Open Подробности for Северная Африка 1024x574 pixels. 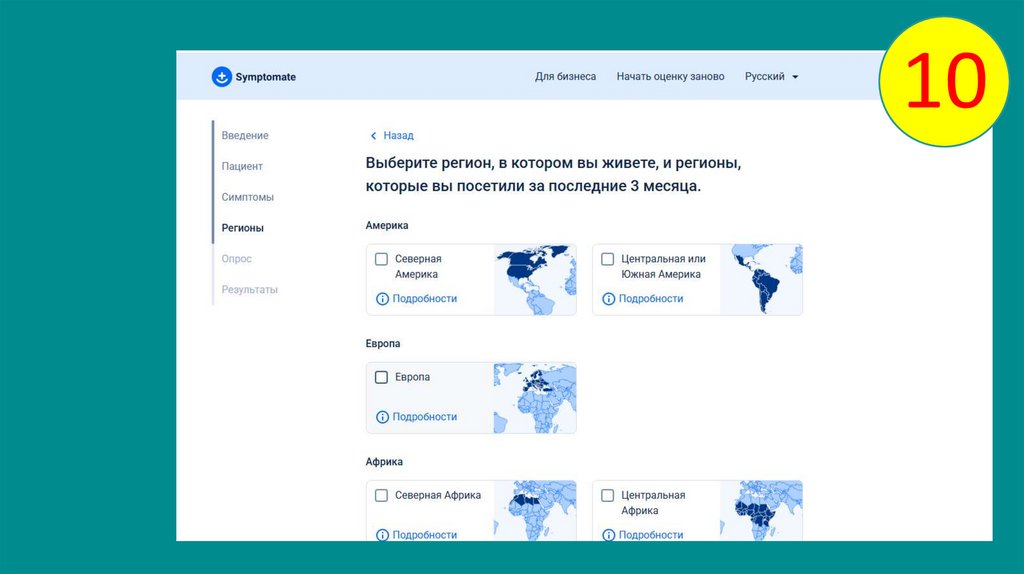coord(424,535)
